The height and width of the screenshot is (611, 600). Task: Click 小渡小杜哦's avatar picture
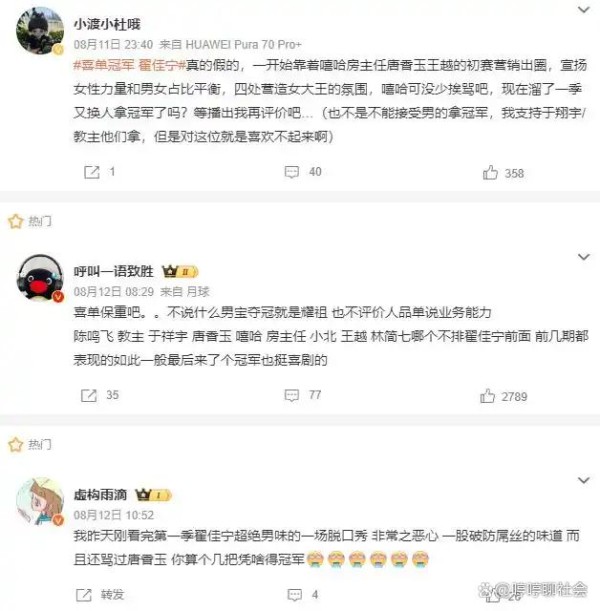[x=40, y=30]
